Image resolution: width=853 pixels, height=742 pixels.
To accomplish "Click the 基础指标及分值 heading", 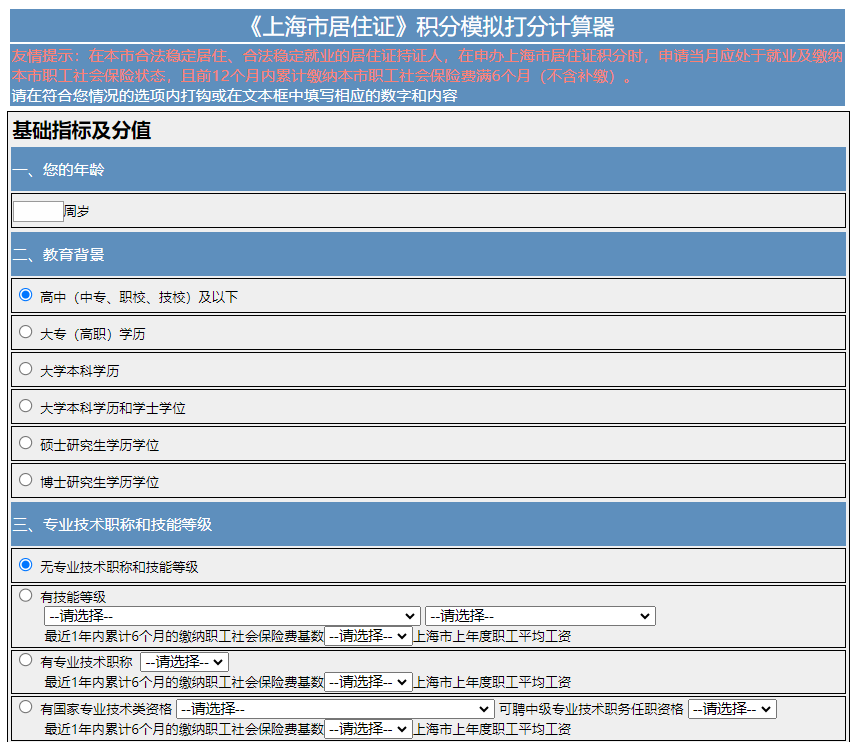I will (x=82, y=131).
